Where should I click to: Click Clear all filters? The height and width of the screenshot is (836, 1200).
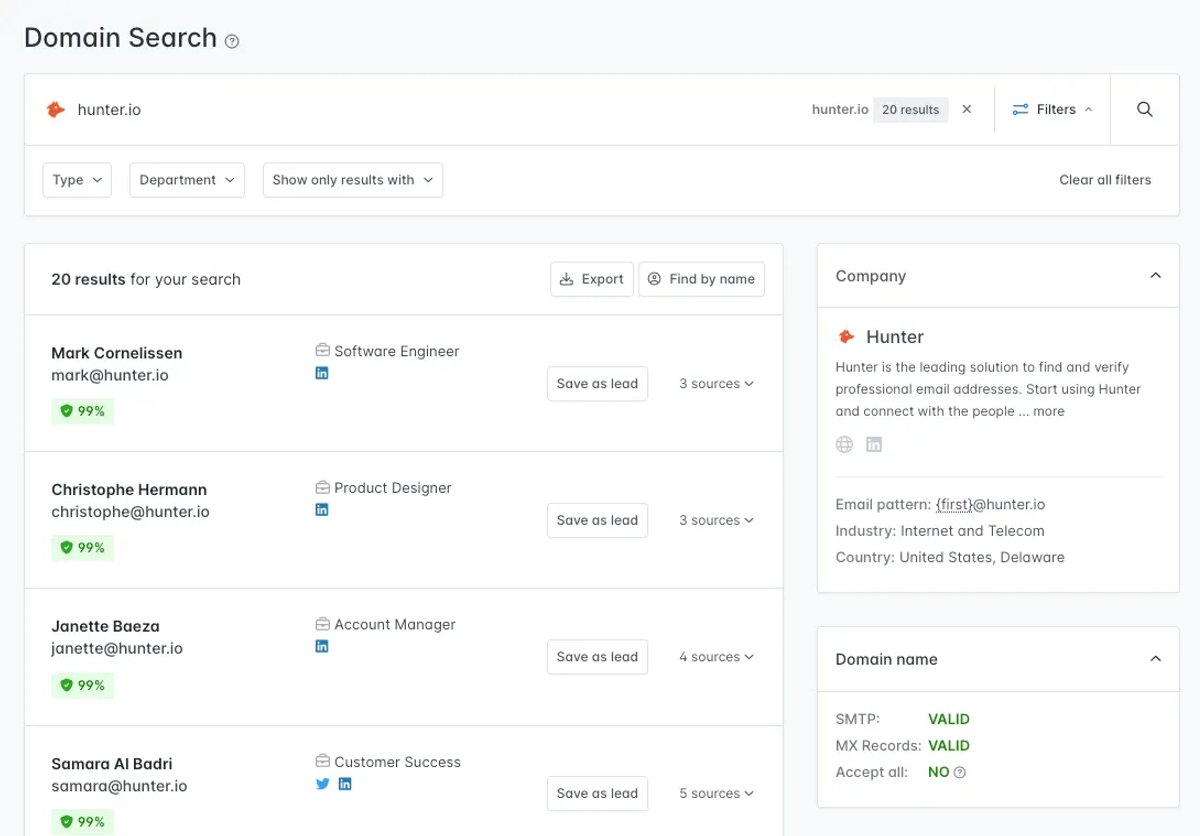pyautogui.click(x=1105, y=180)
